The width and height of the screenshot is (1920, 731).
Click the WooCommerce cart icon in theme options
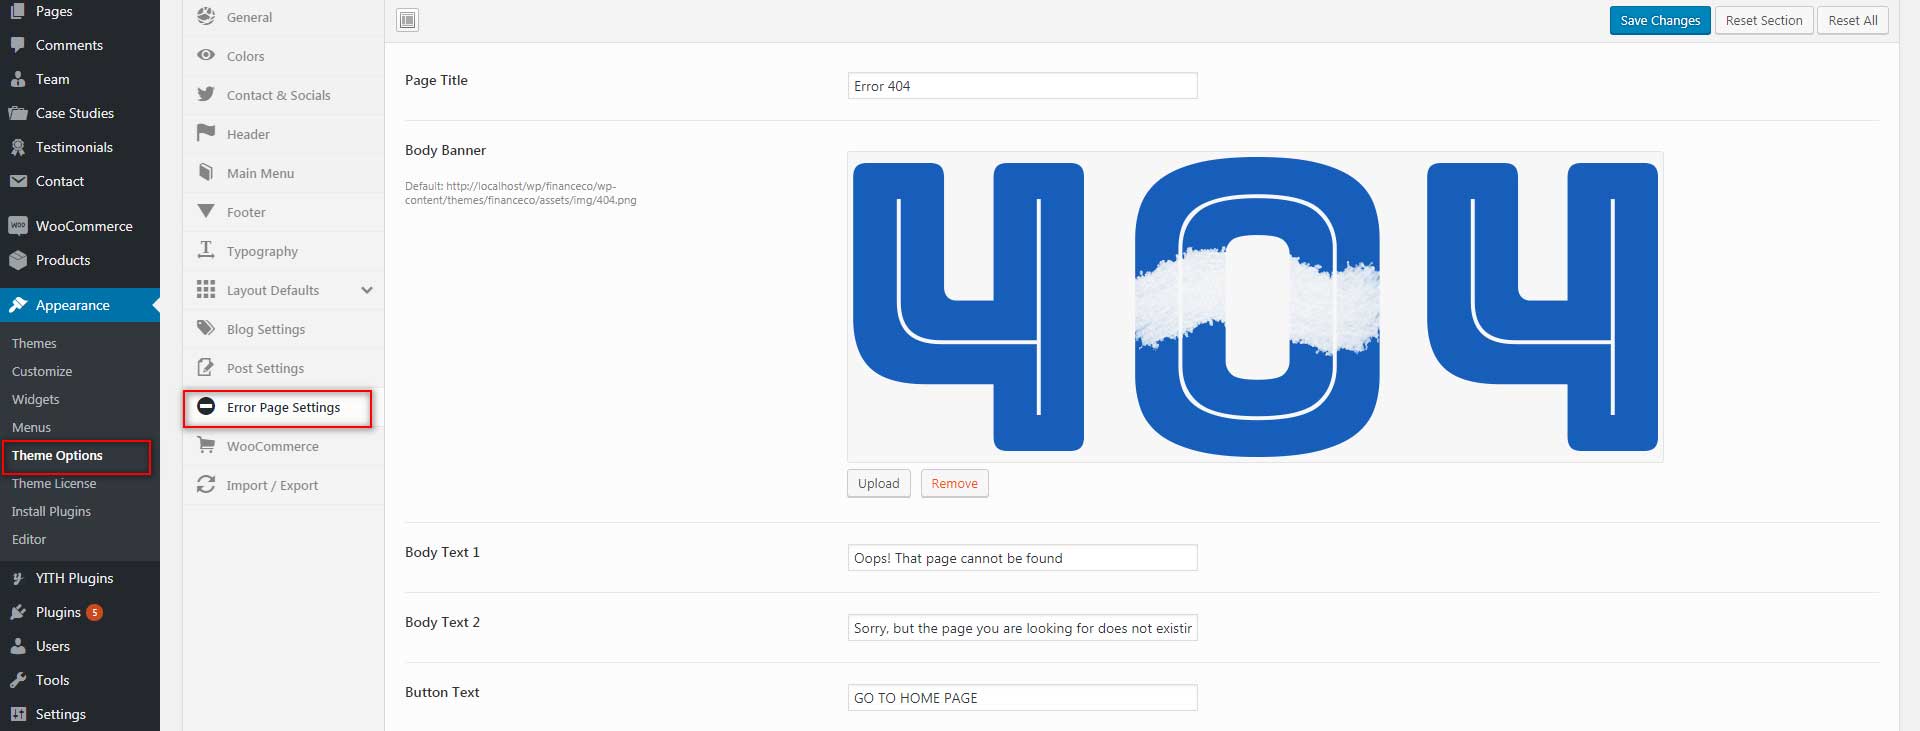(x=206, y=445)
